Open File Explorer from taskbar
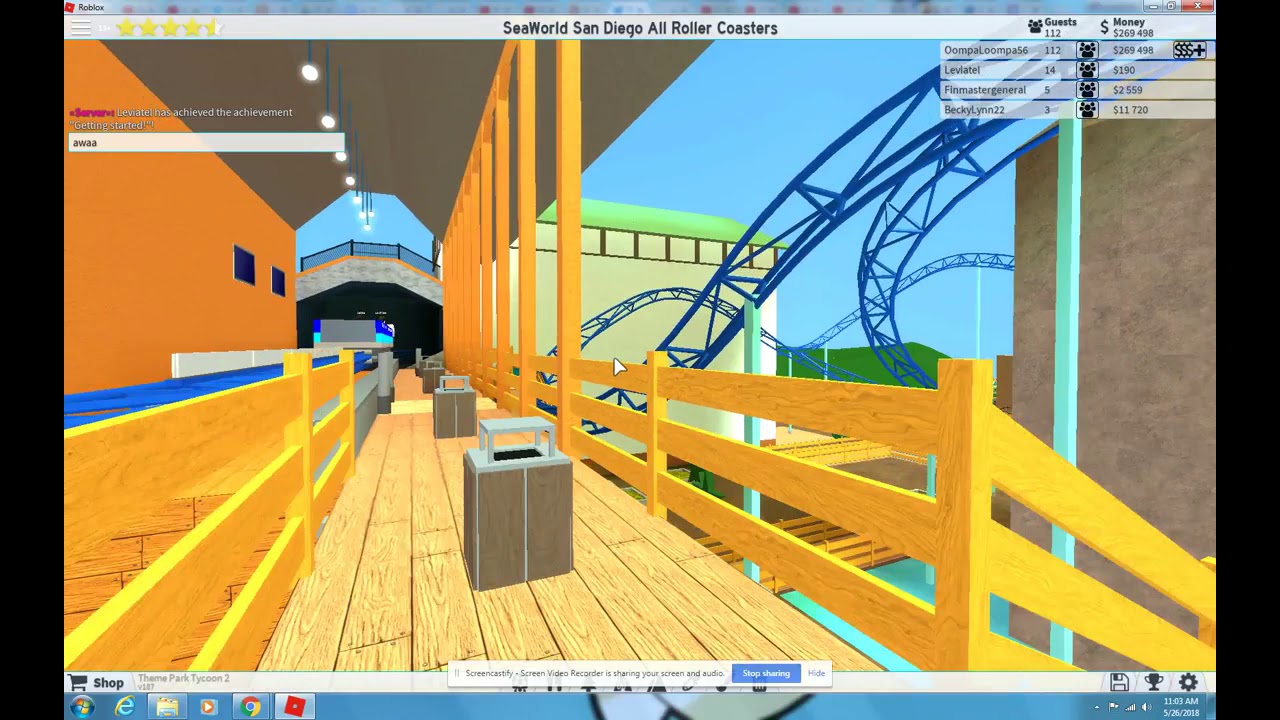The height and width of the screenshot is (720, 1280). pyautogui.click(x=166, y=707)
